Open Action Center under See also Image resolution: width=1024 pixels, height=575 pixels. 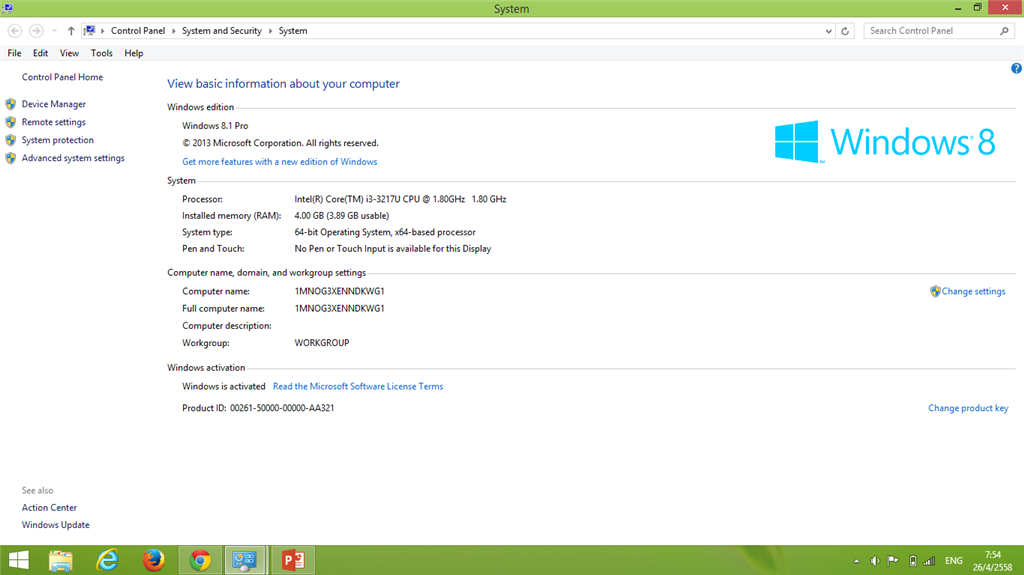point(49,508)
